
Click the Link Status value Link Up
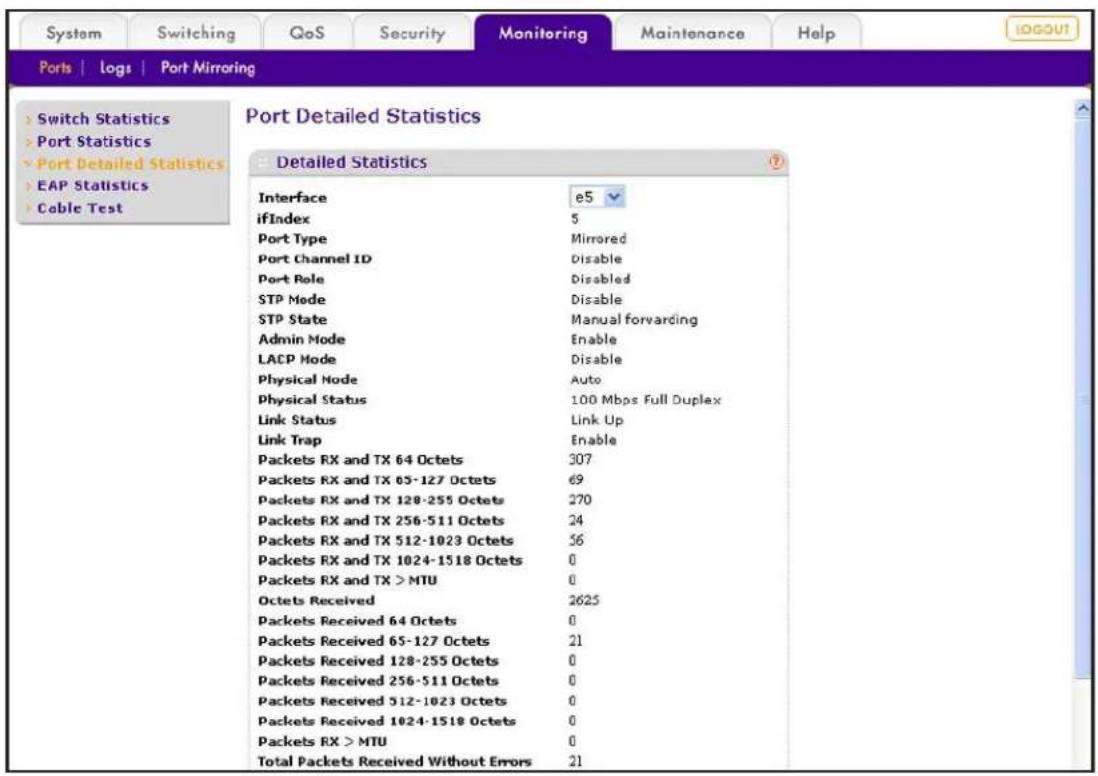pos(597,420)
